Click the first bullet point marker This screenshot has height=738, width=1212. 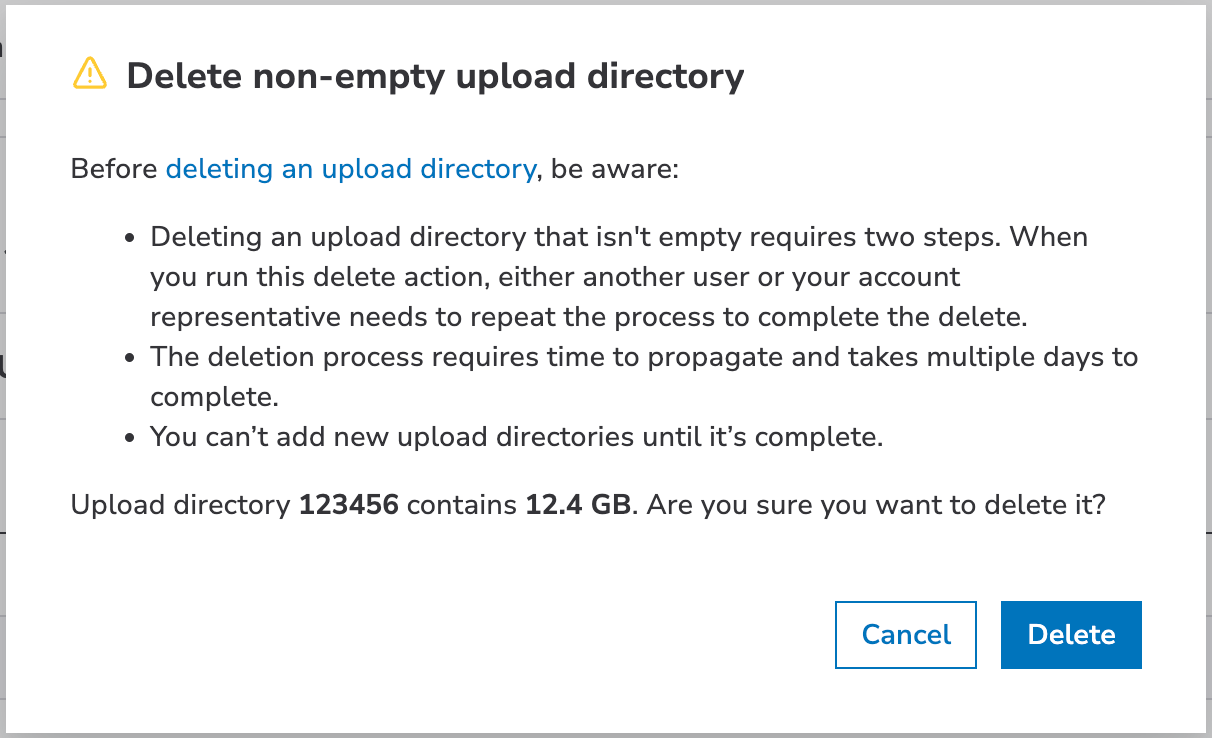pyautogui.click(x=130, y=239)
